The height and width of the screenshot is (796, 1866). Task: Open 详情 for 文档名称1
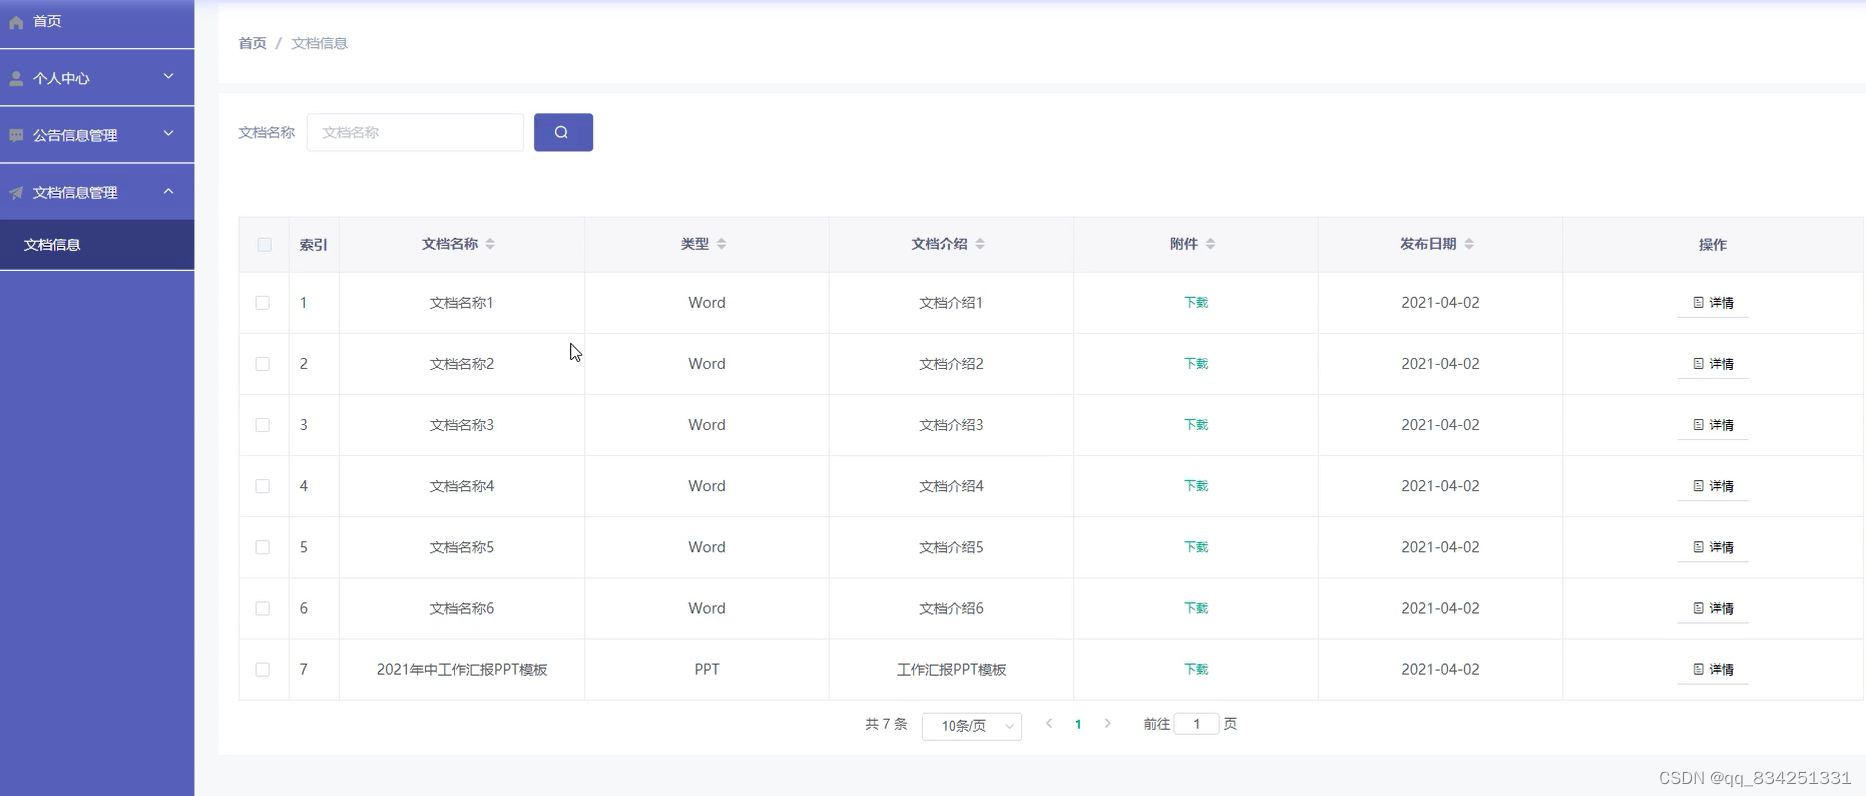1713,302
